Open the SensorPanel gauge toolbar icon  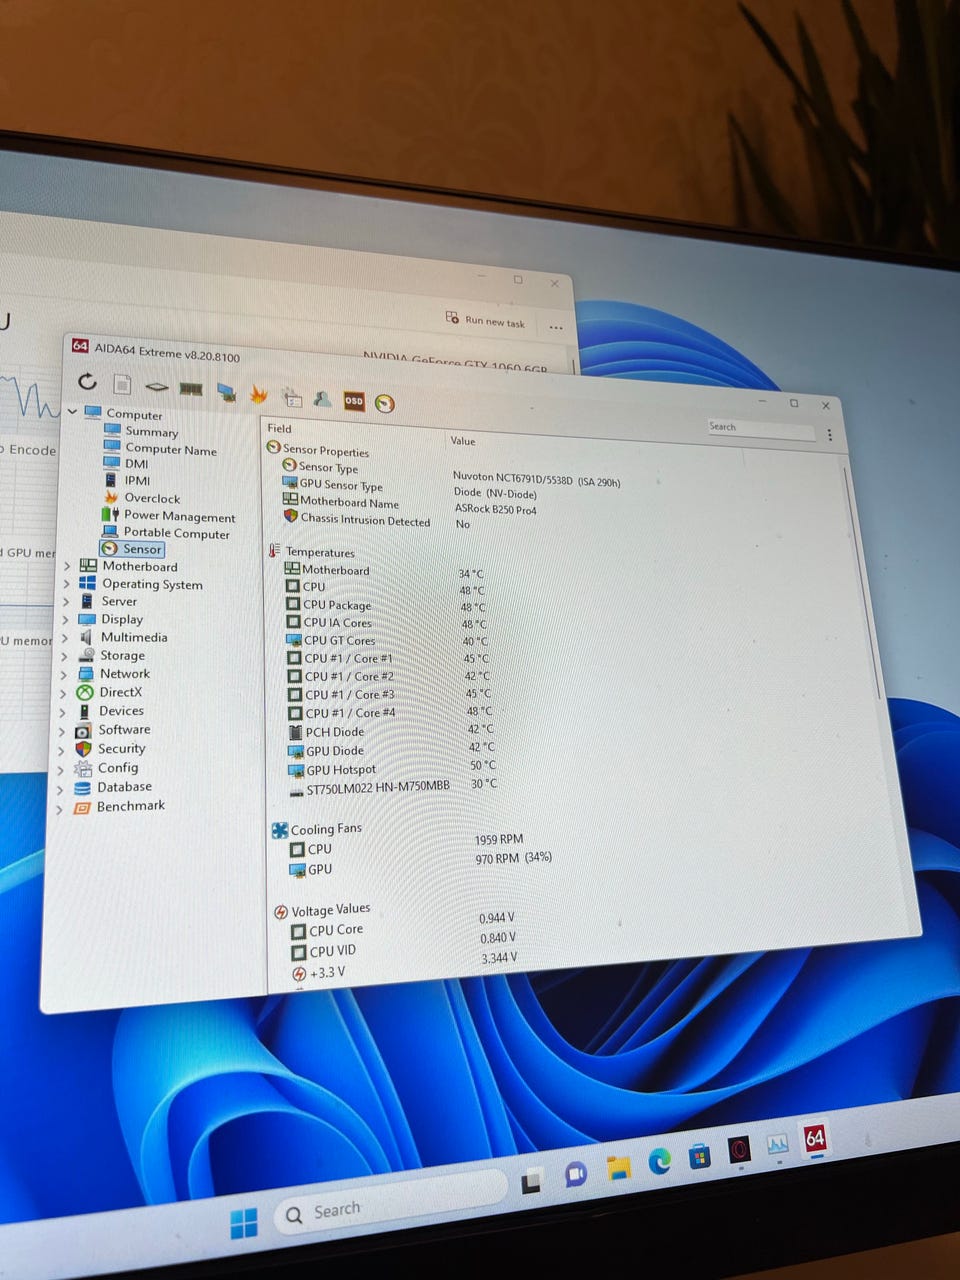tap(385, 403)
